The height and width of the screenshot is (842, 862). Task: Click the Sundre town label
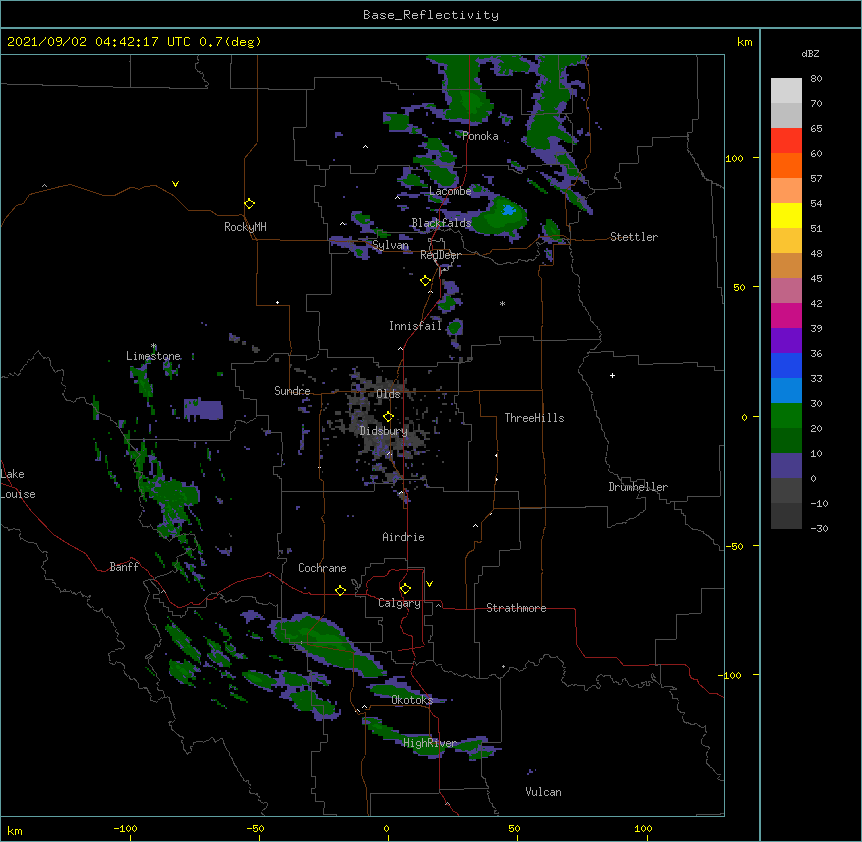coord(292,391)
